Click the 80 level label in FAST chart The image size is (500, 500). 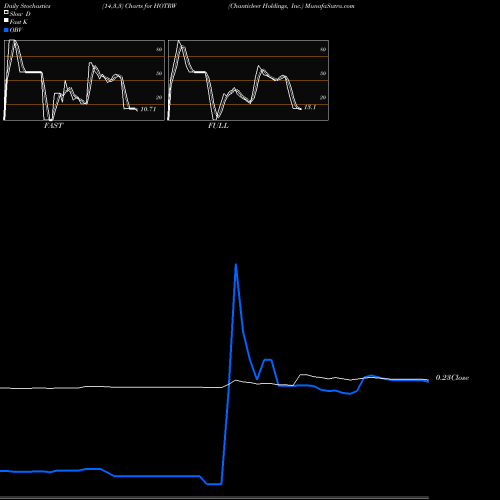(159, 49)
